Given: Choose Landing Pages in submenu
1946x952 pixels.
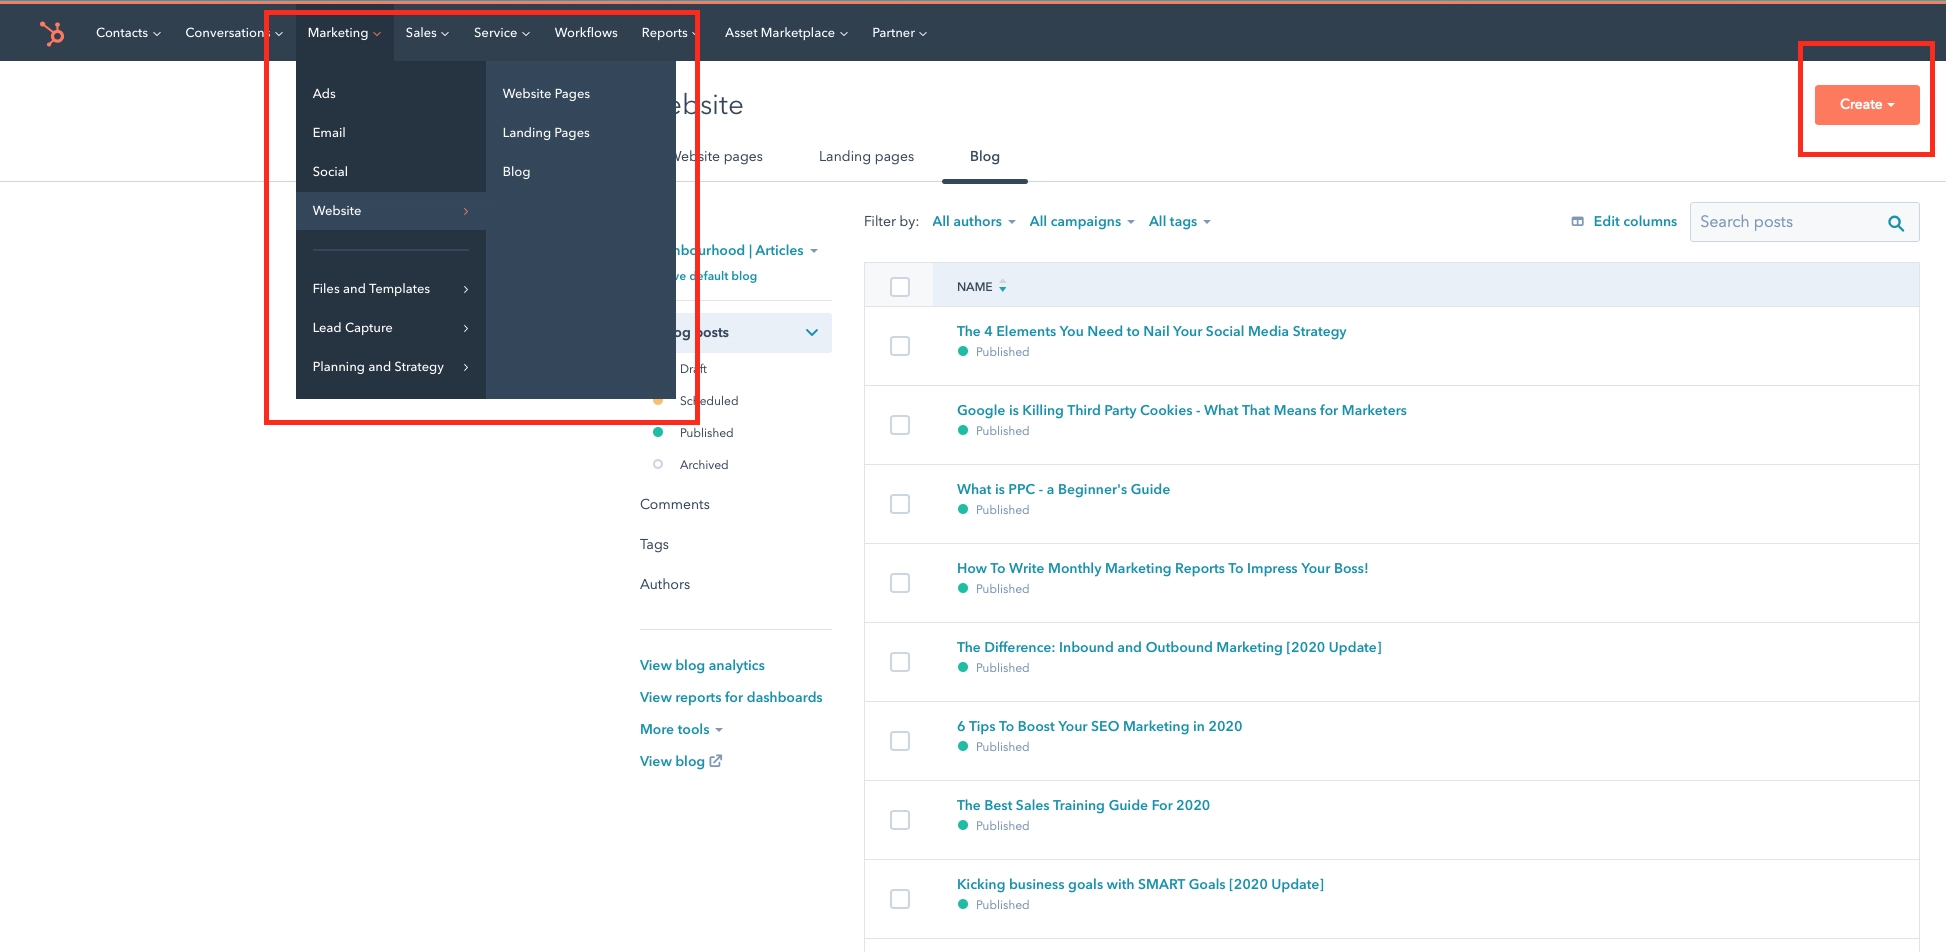Looking at the screenshot, I should [546, 133].
